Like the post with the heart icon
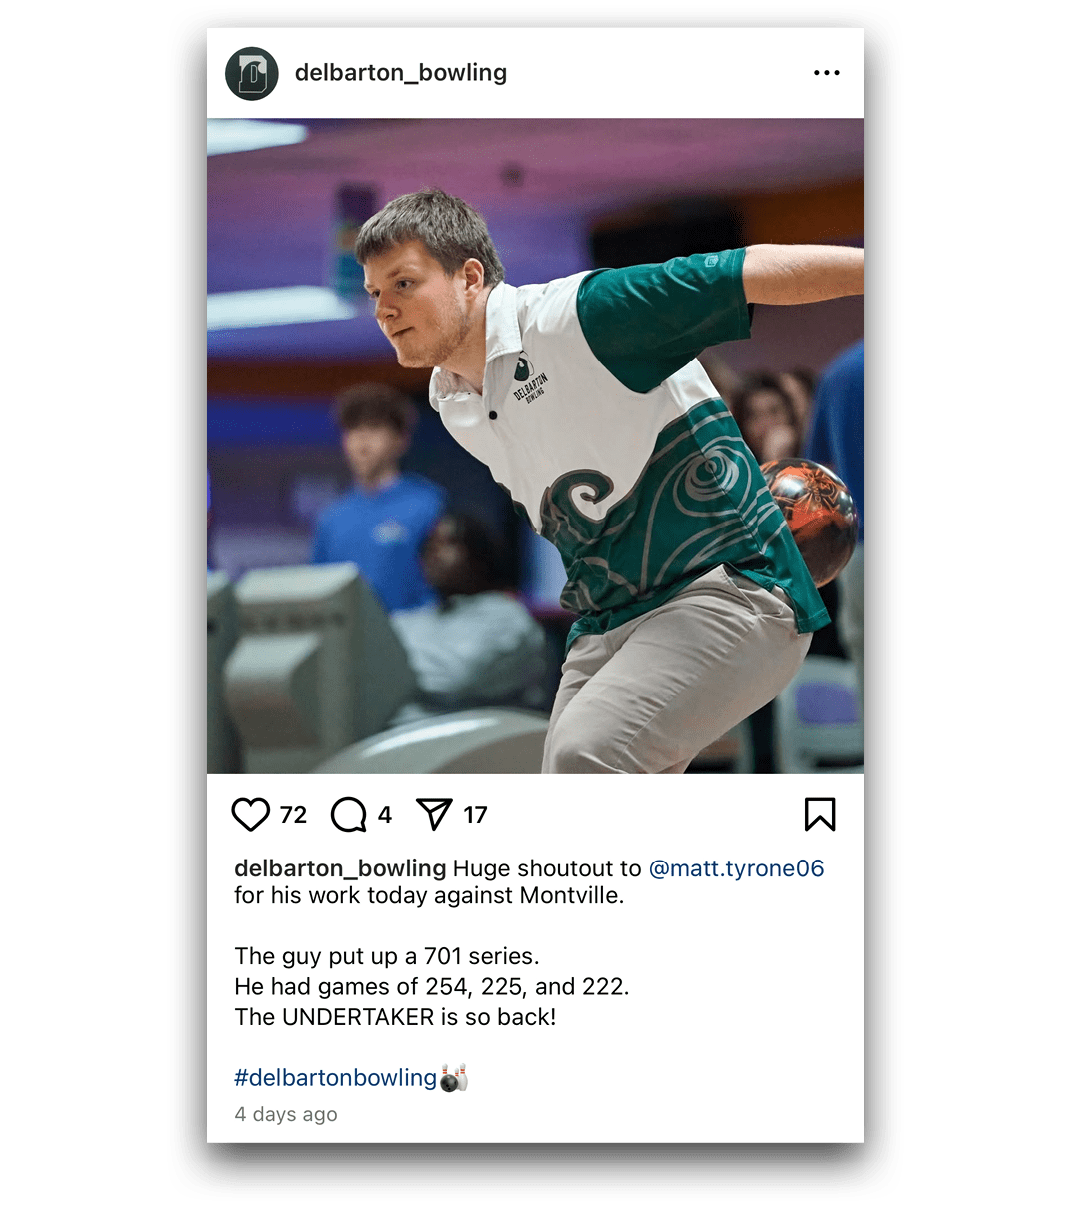The height and width of the screenshot is (1206, 1071). pyautogui.click(x=250, y=815)
